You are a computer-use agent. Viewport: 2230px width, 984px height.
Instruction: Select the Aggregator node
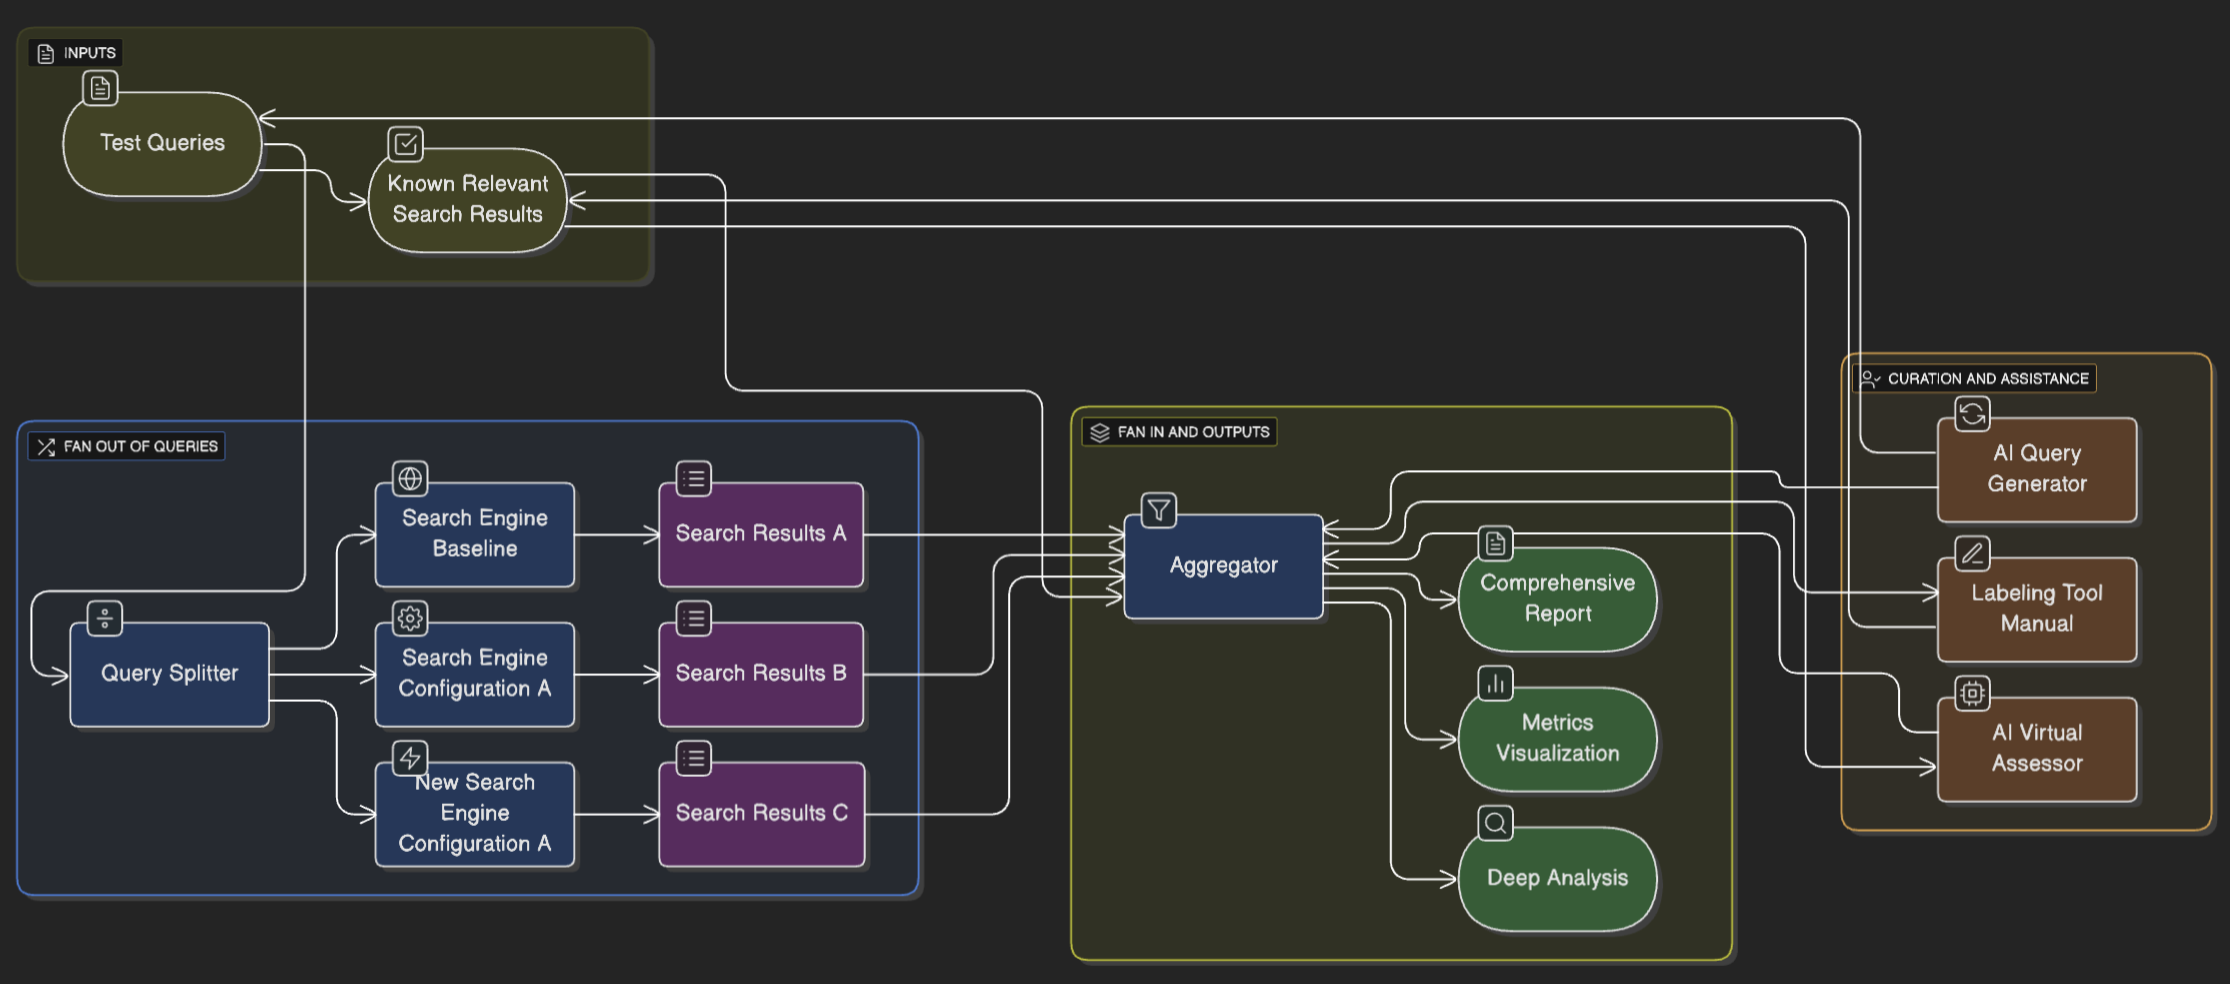1223,567
